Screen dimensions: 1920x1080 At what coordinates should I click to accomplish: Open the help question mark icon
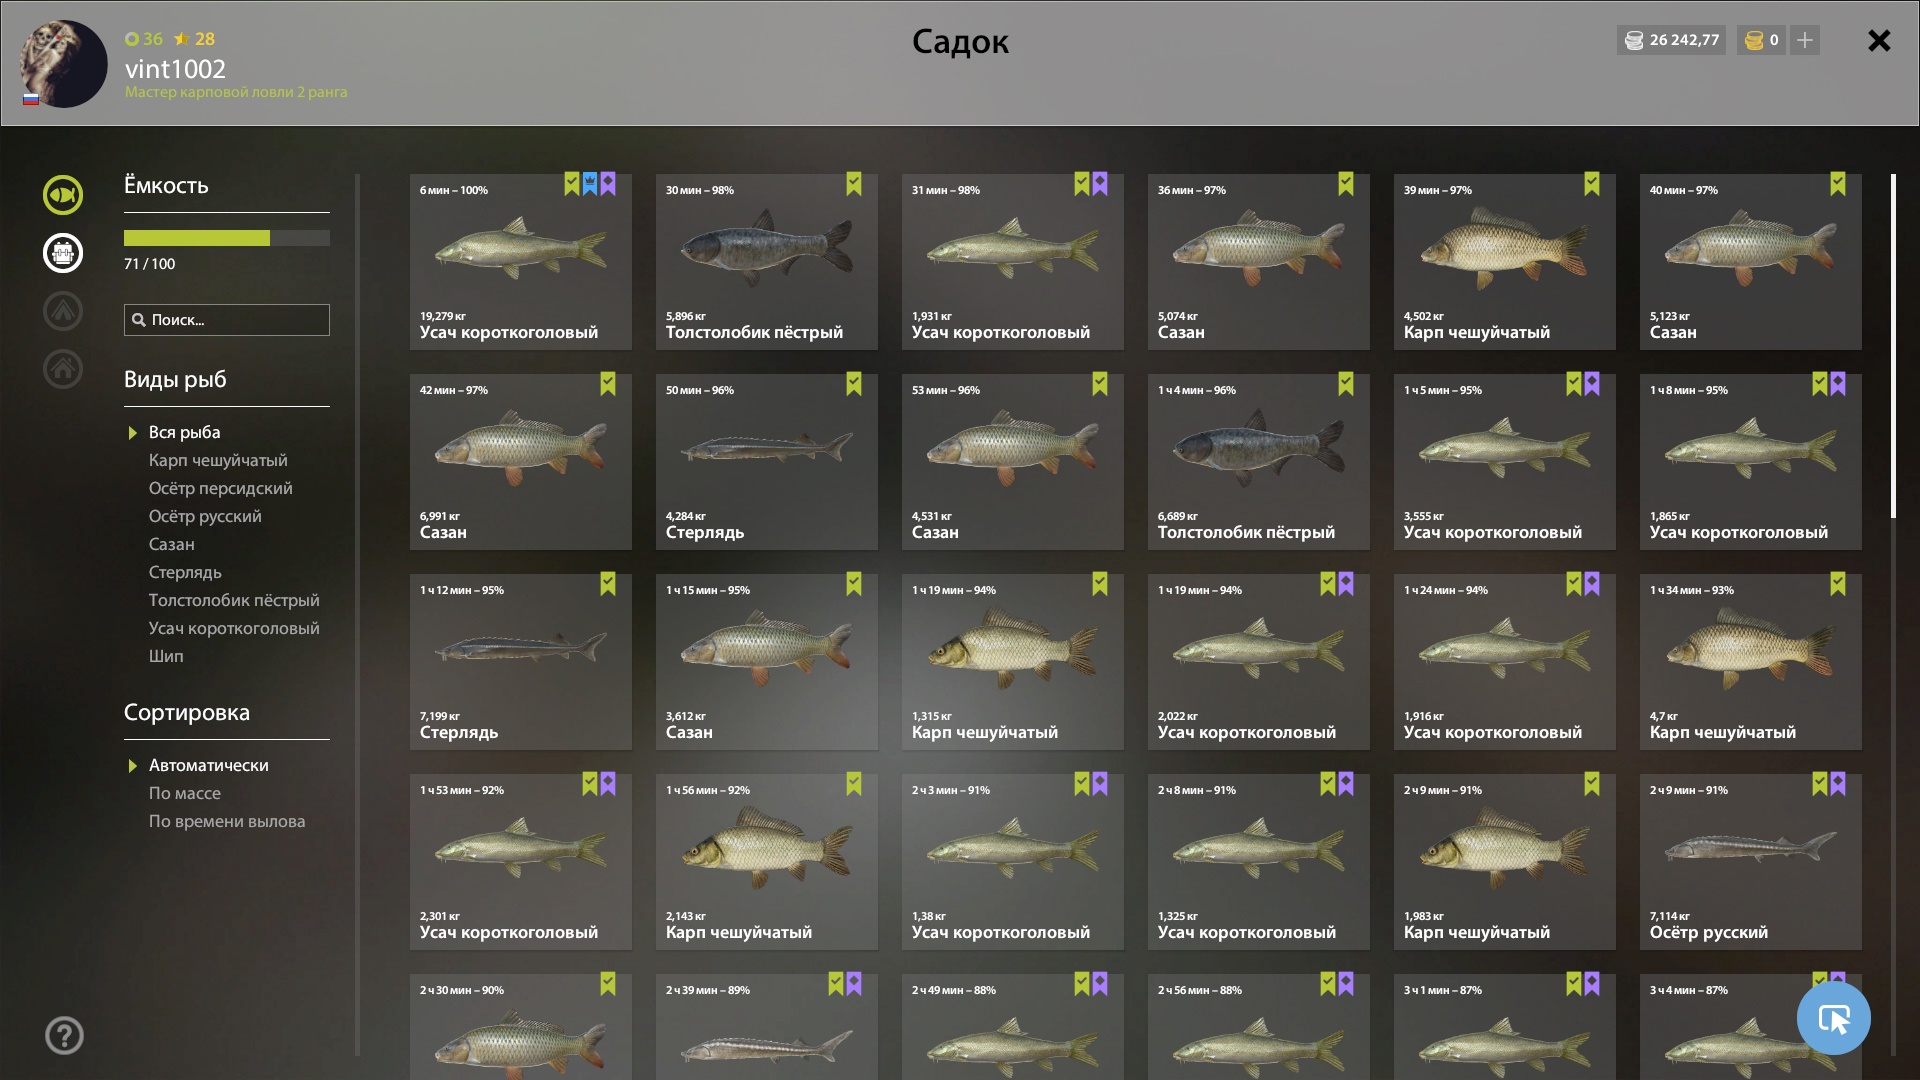(64, 1036)
